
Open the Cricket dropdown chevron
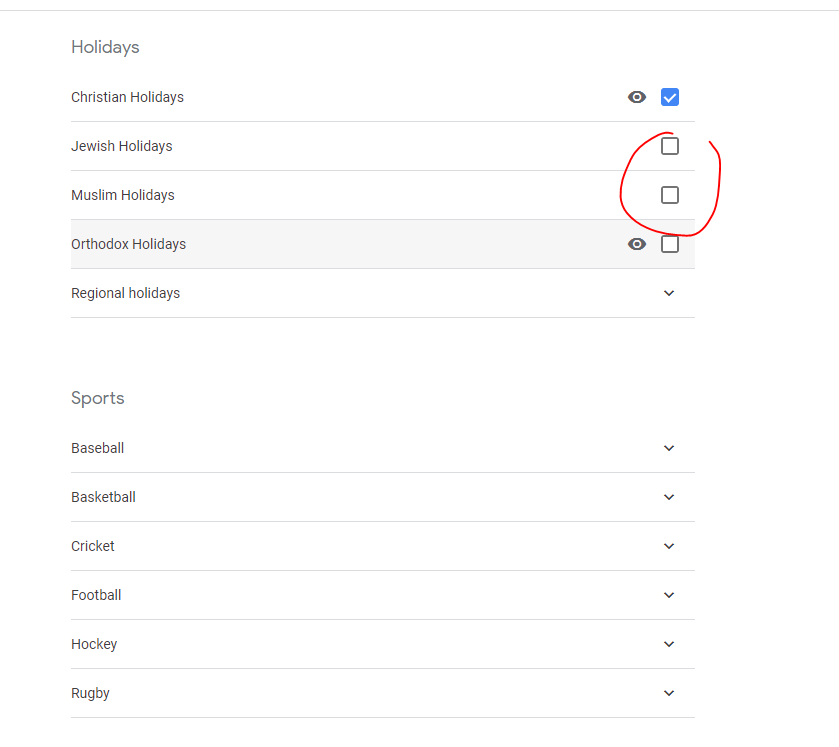pyautogui.click(x=669, y=546)
